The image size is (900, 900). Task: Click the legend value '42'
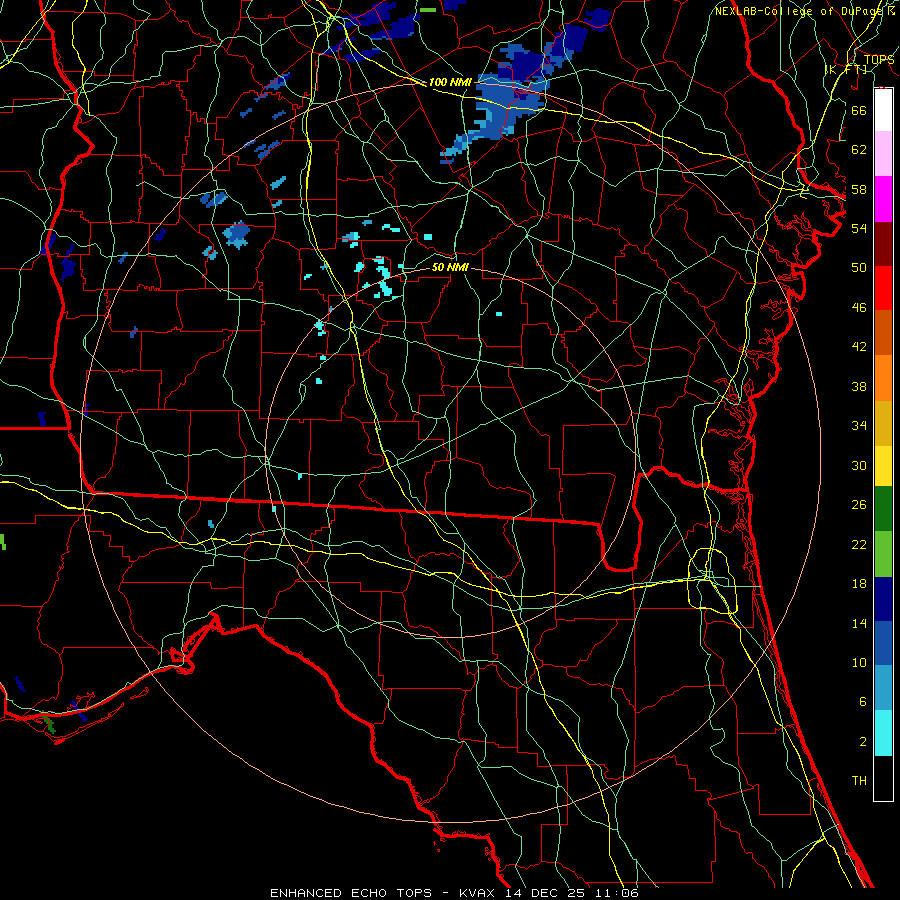click(859, 347)
